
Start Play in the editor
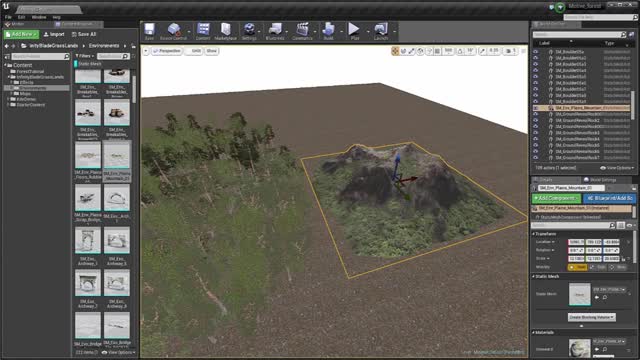tap(354, 31)
